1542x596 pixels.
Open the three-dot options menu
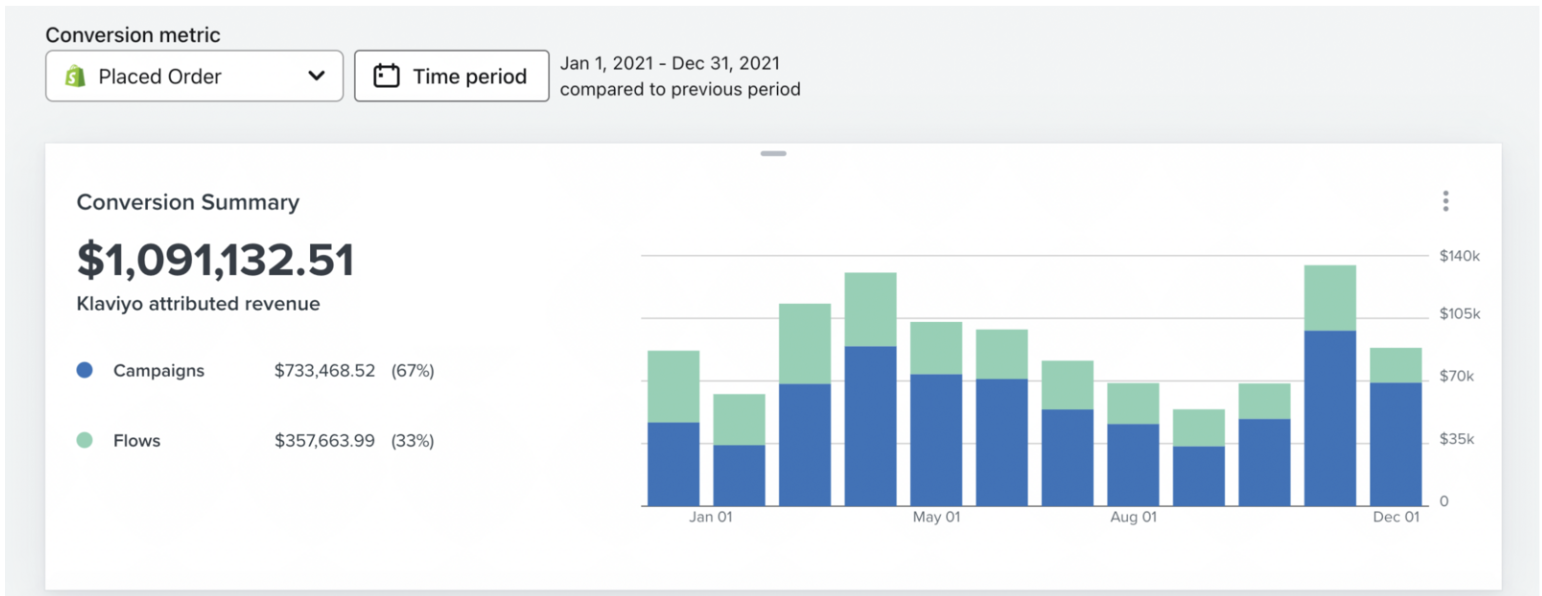[1444, 201]
